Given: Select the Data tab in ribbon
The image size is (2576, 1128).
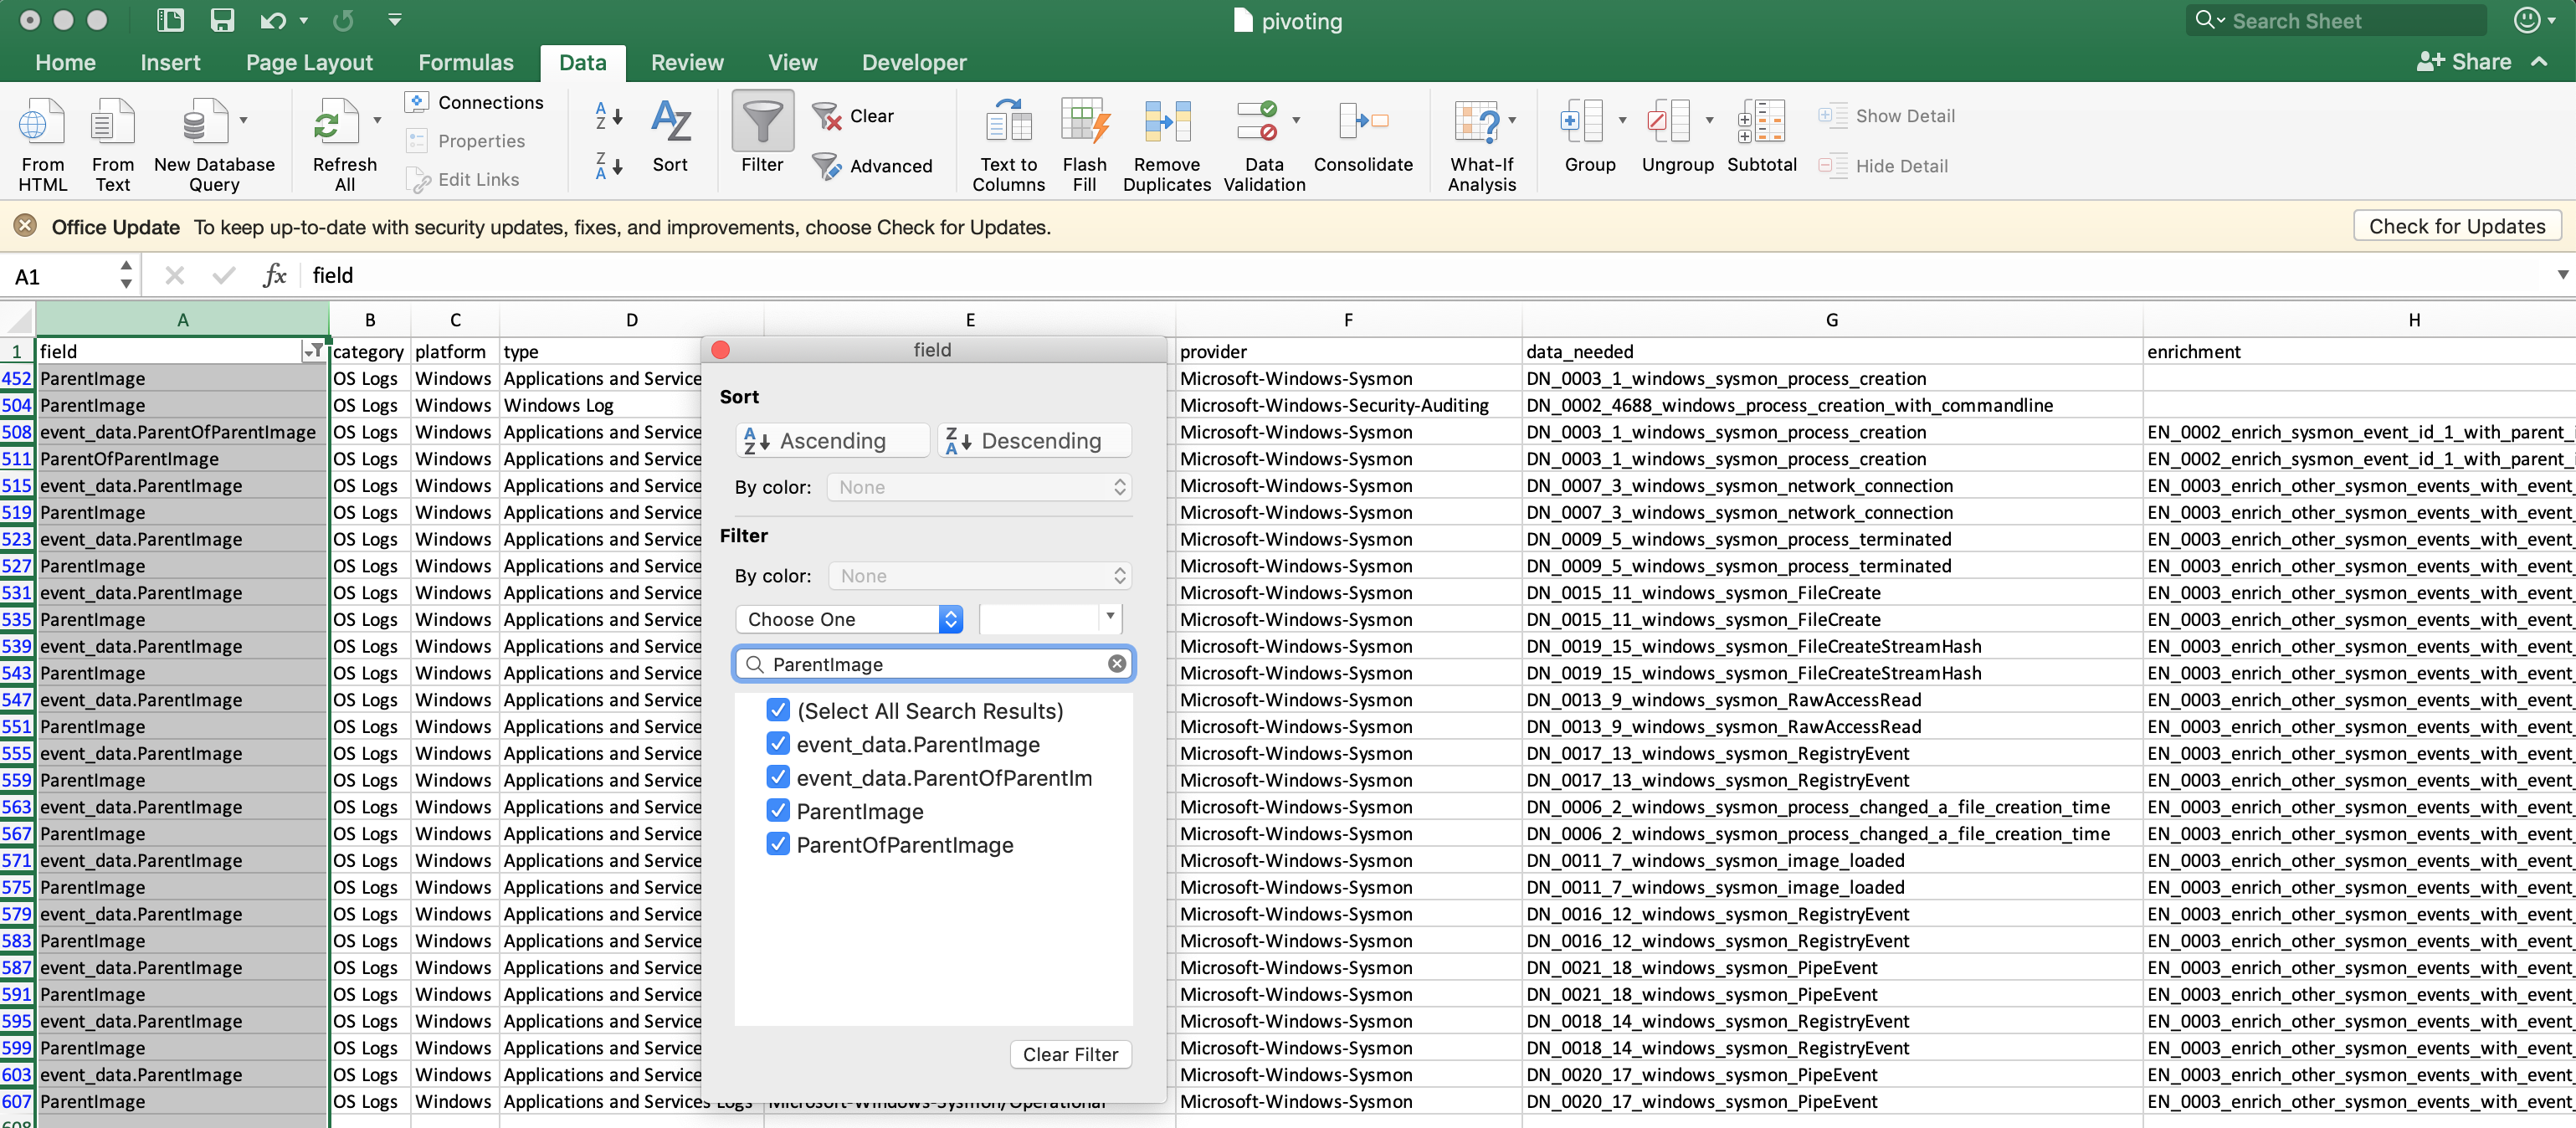Looking at the screenshot, I should [x=580, y=61].
